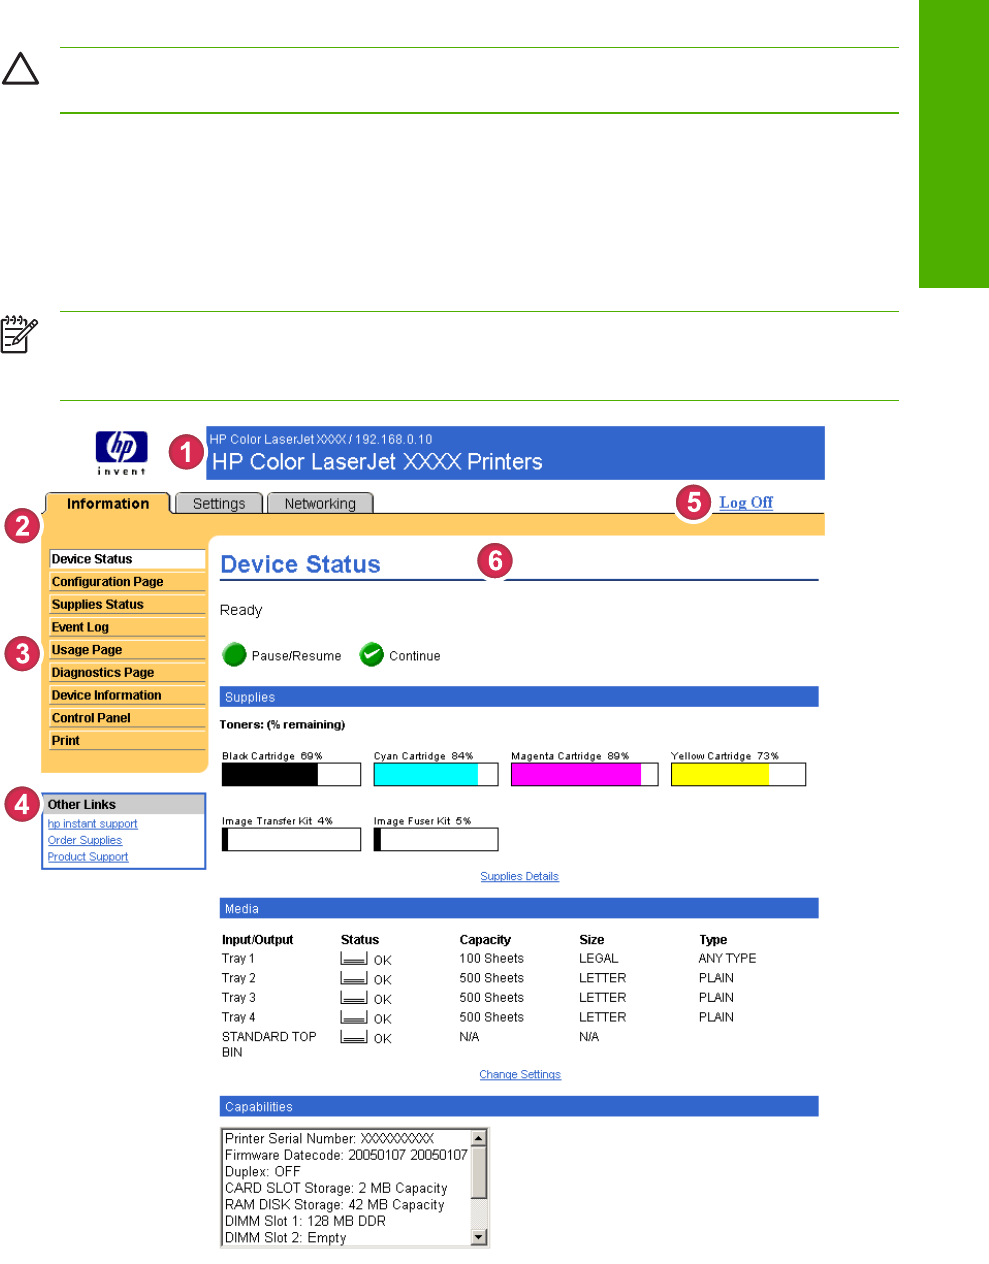
Task: Click the Standard Top Bin status icon
Action: click(353, 1038)
